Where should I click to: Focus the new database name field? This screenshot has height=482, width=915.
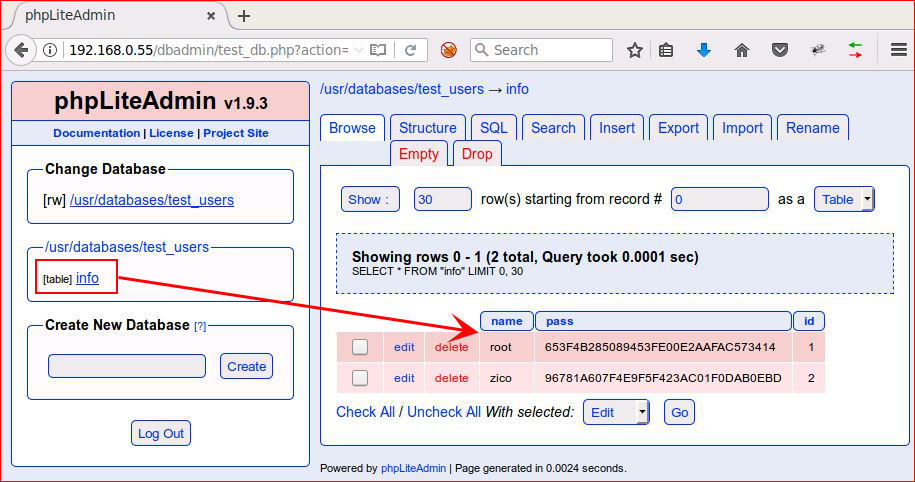pos(127,366)
